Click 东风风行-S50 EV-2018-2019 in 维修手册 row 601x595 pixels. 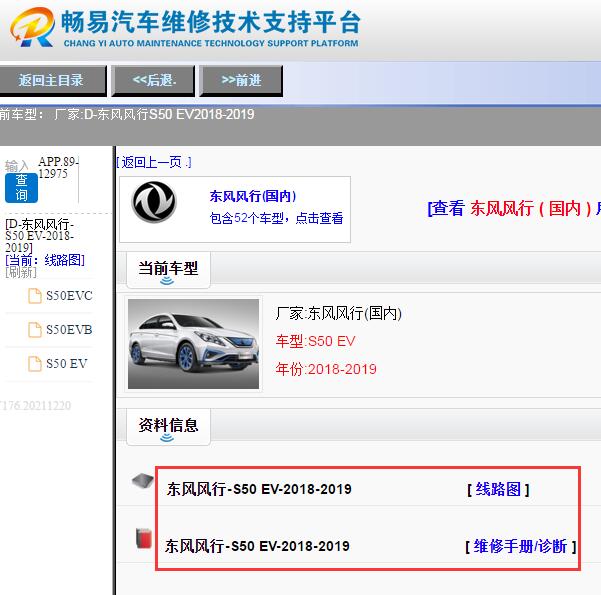click(x=257, y=546)
